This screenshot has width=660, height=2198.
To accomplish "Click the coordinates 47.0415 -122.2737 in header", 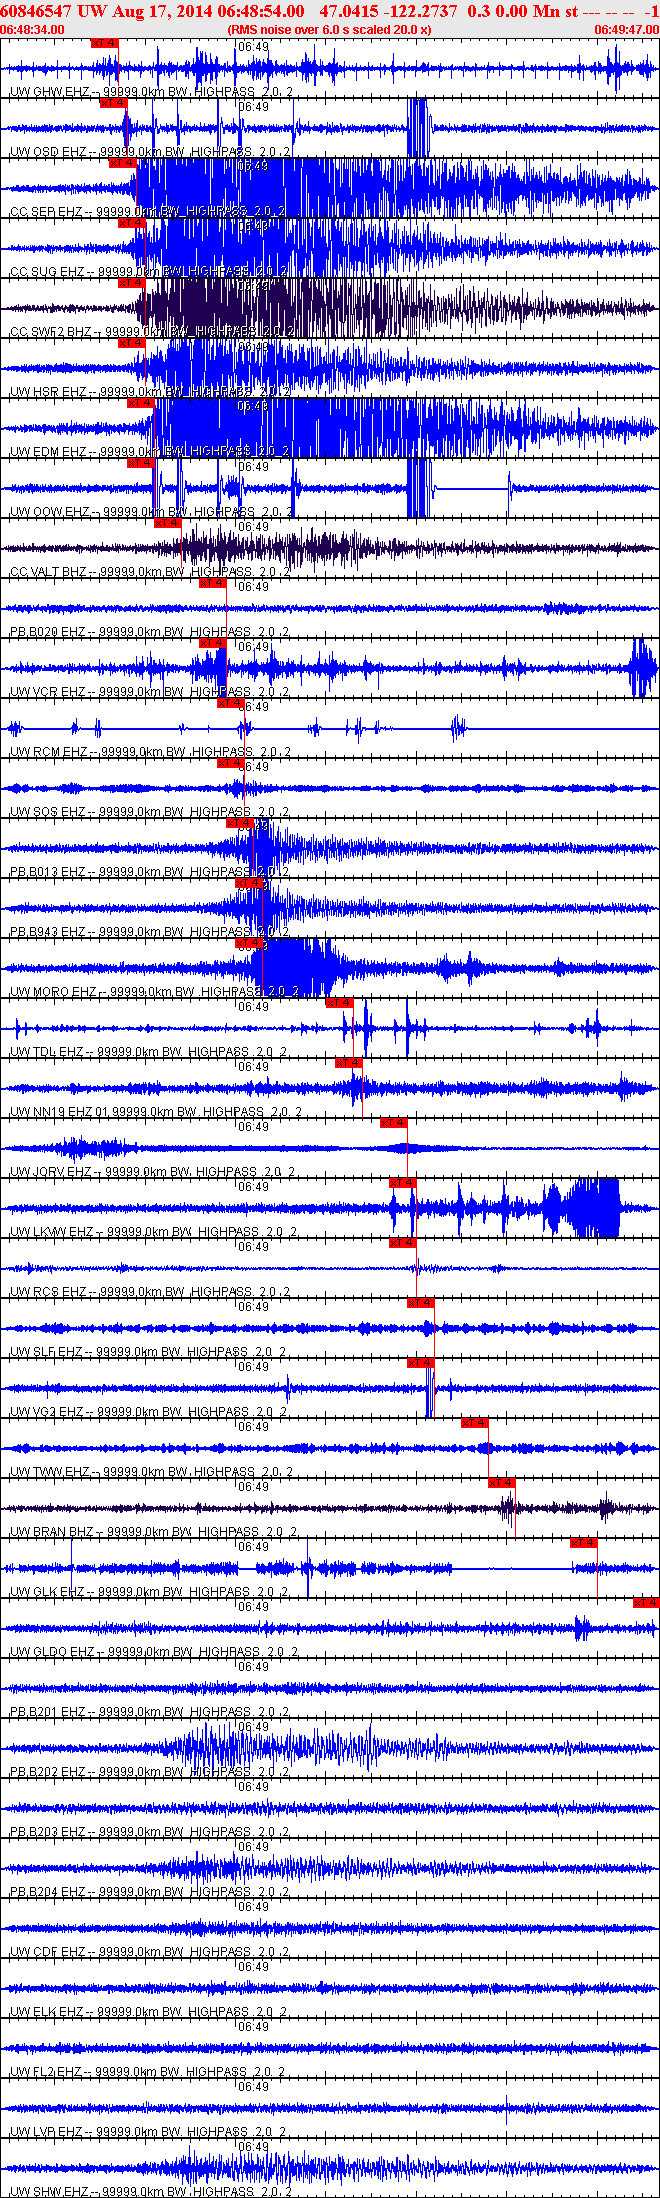I will (389, 11).
